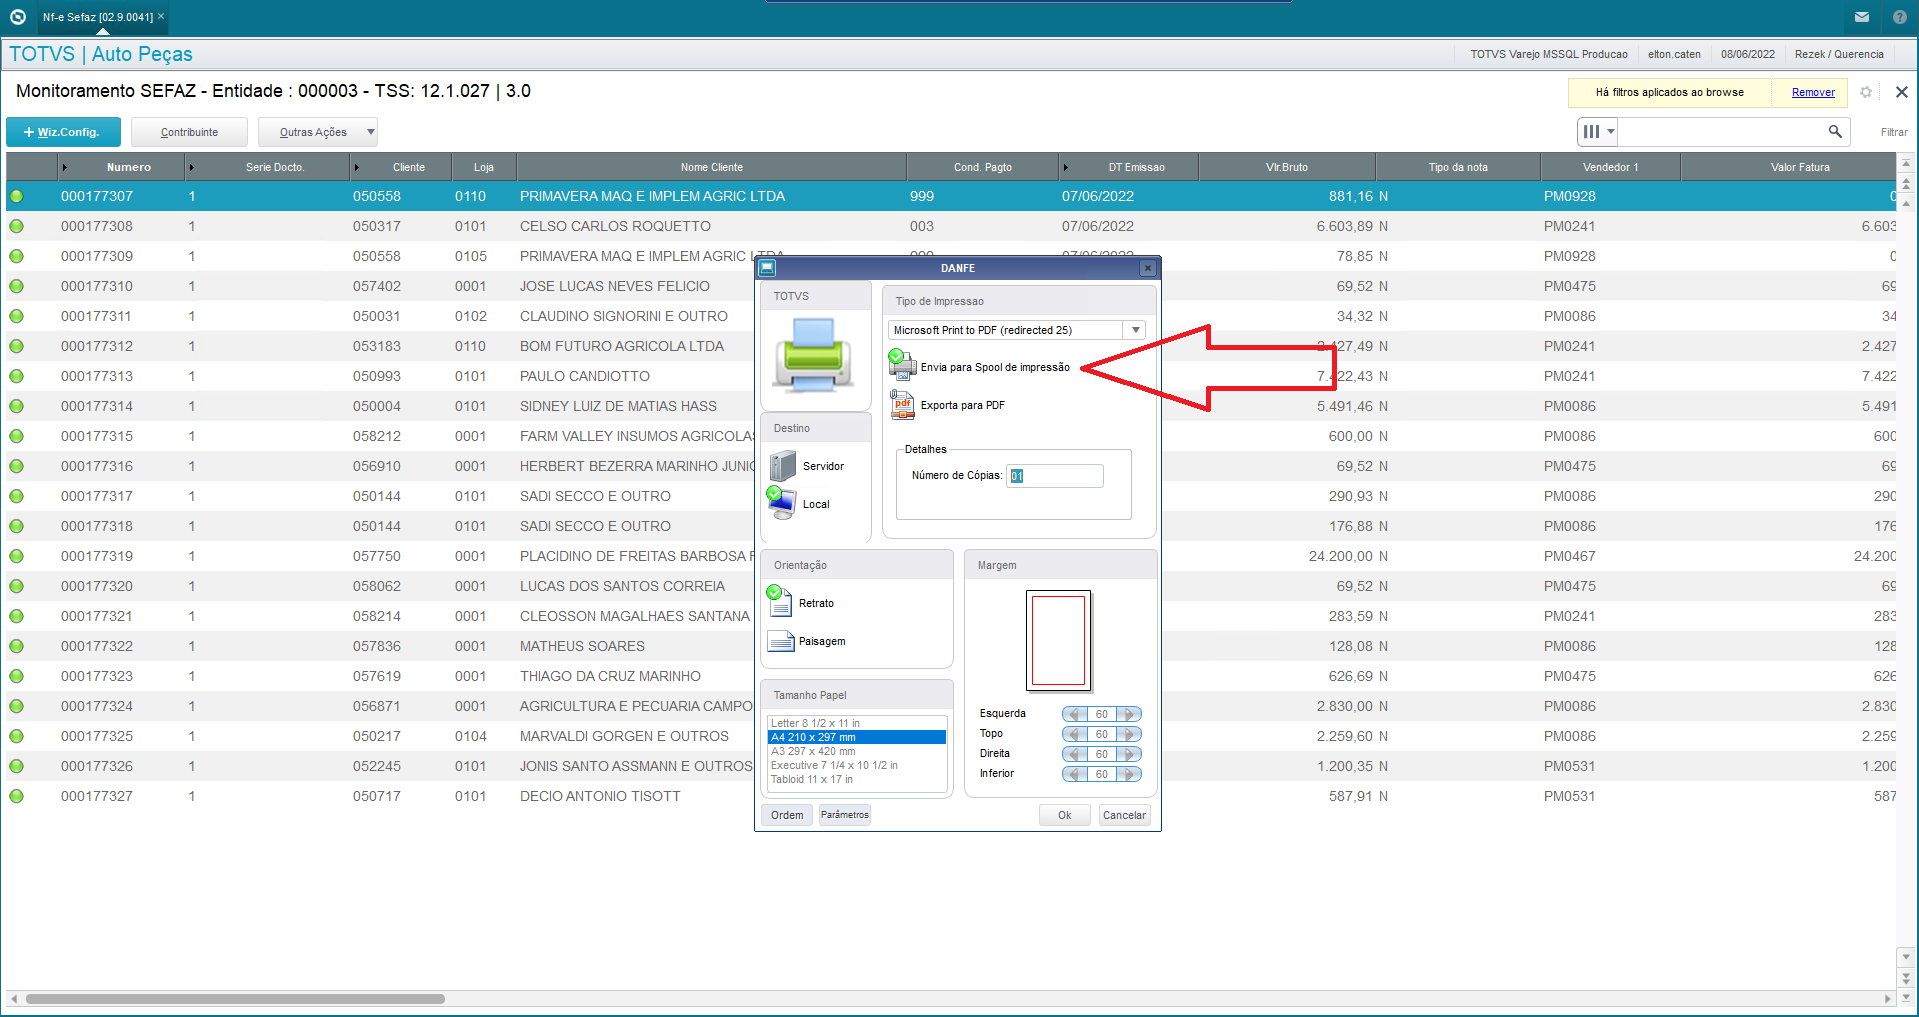Open the column selector icon
Image resolution: width=1919 pixels, height=1017 pixels.
[1598, 131]
